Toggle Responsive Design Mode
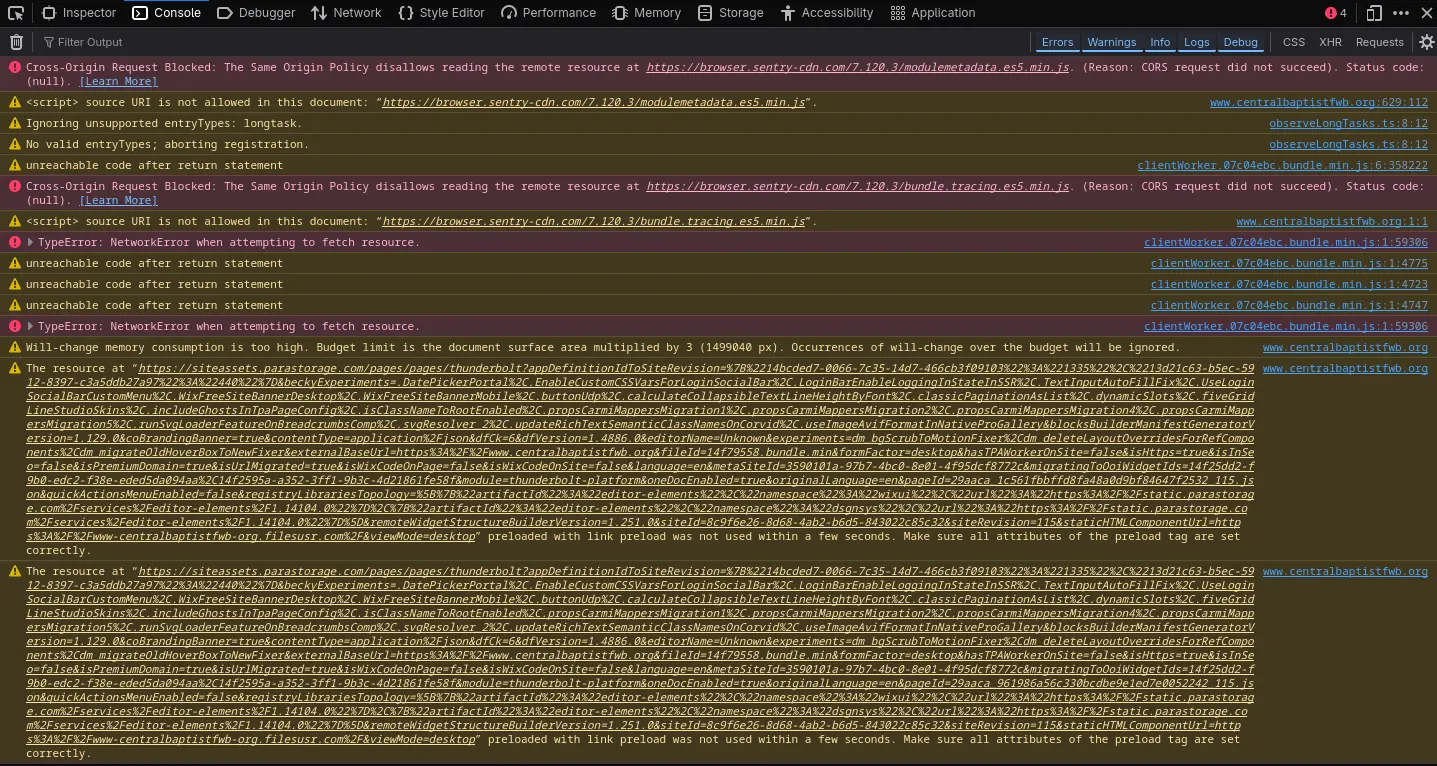Viewport: 1437px width, 766px height. (1373, 13)
